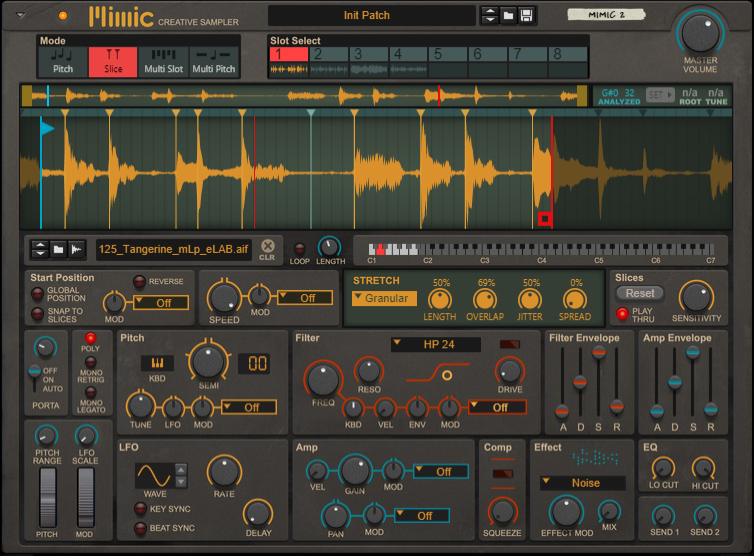The image size is (754, 556).
Task: Click Filter Envelope sustain slider
Action: [599, 353]
